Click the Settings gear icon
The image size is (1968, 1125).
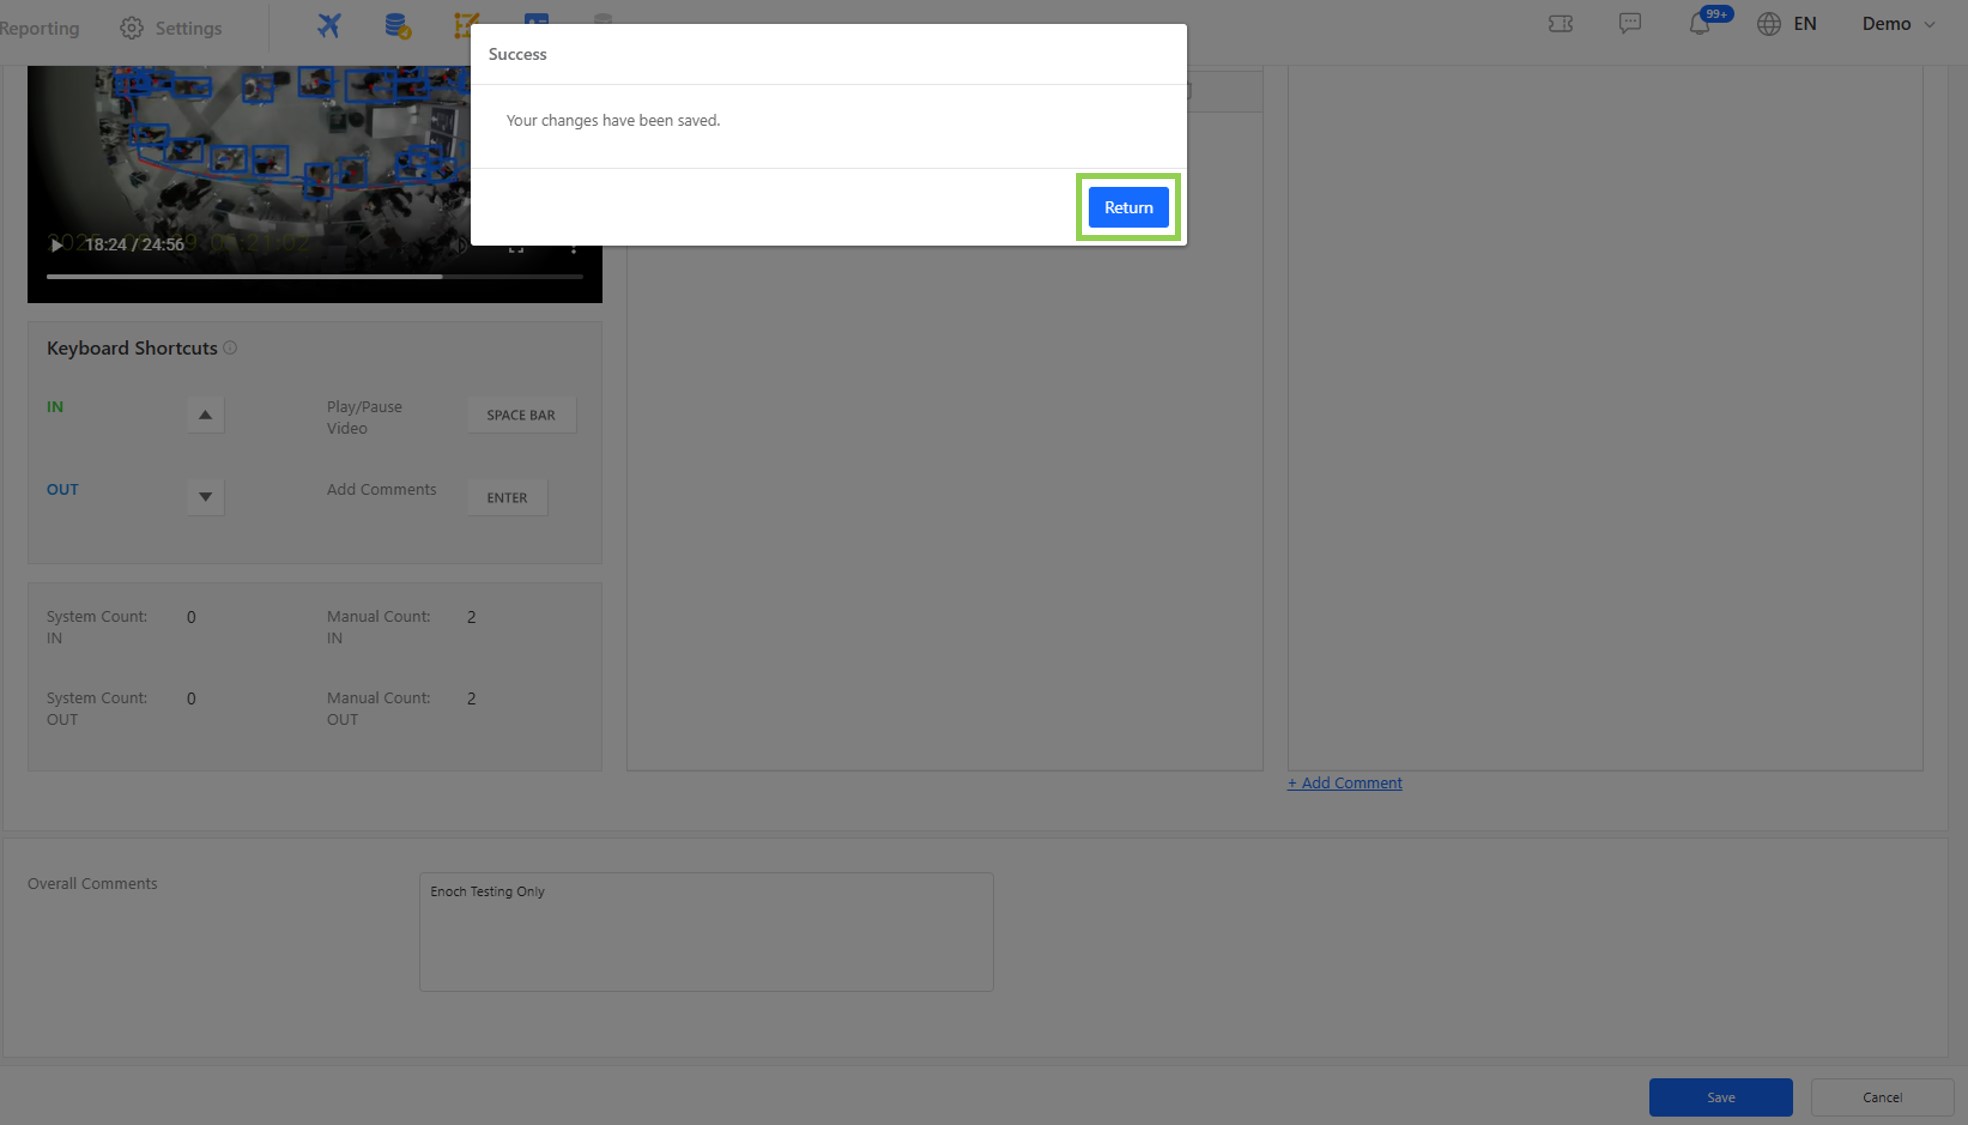coord(131,28)
